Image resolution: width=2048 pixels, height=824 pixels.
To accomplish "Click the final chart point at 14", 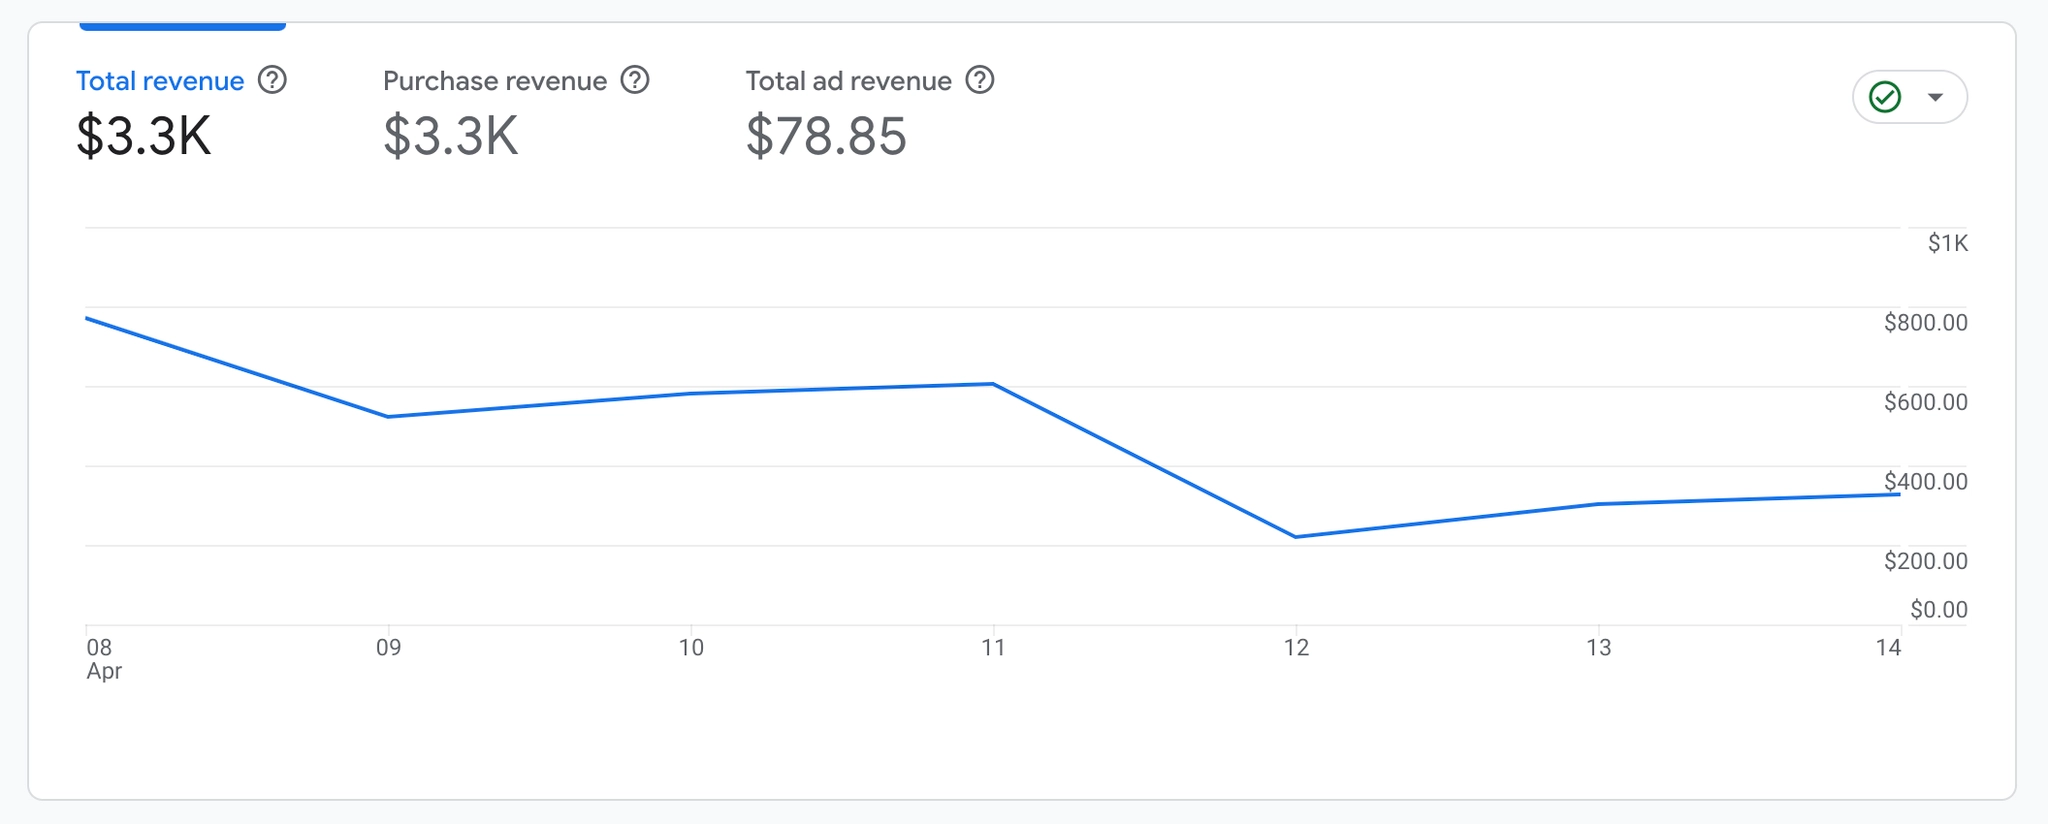I will [1898, 494].
